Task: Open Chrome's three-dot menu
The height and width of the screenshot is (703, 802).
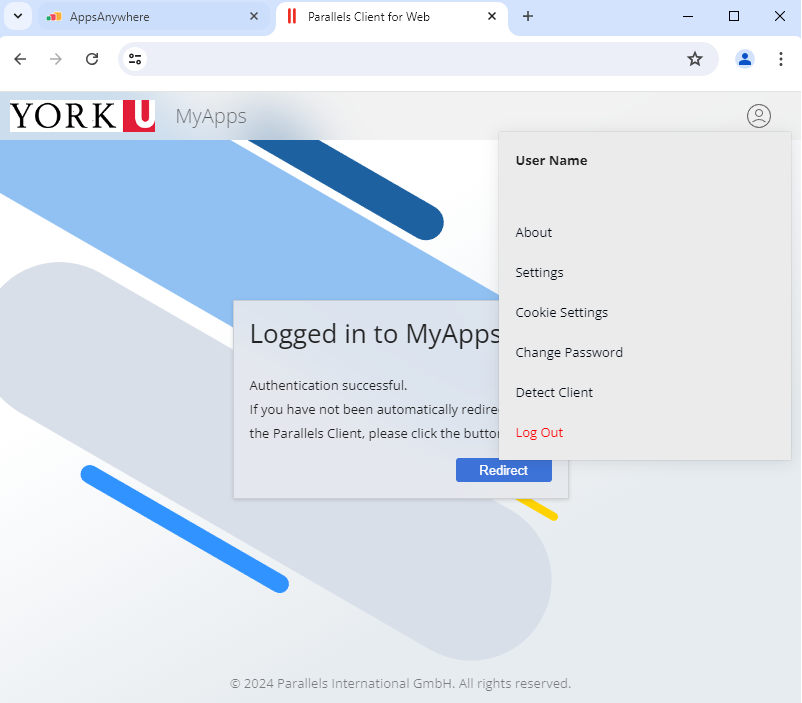Action: click(781, 59)
